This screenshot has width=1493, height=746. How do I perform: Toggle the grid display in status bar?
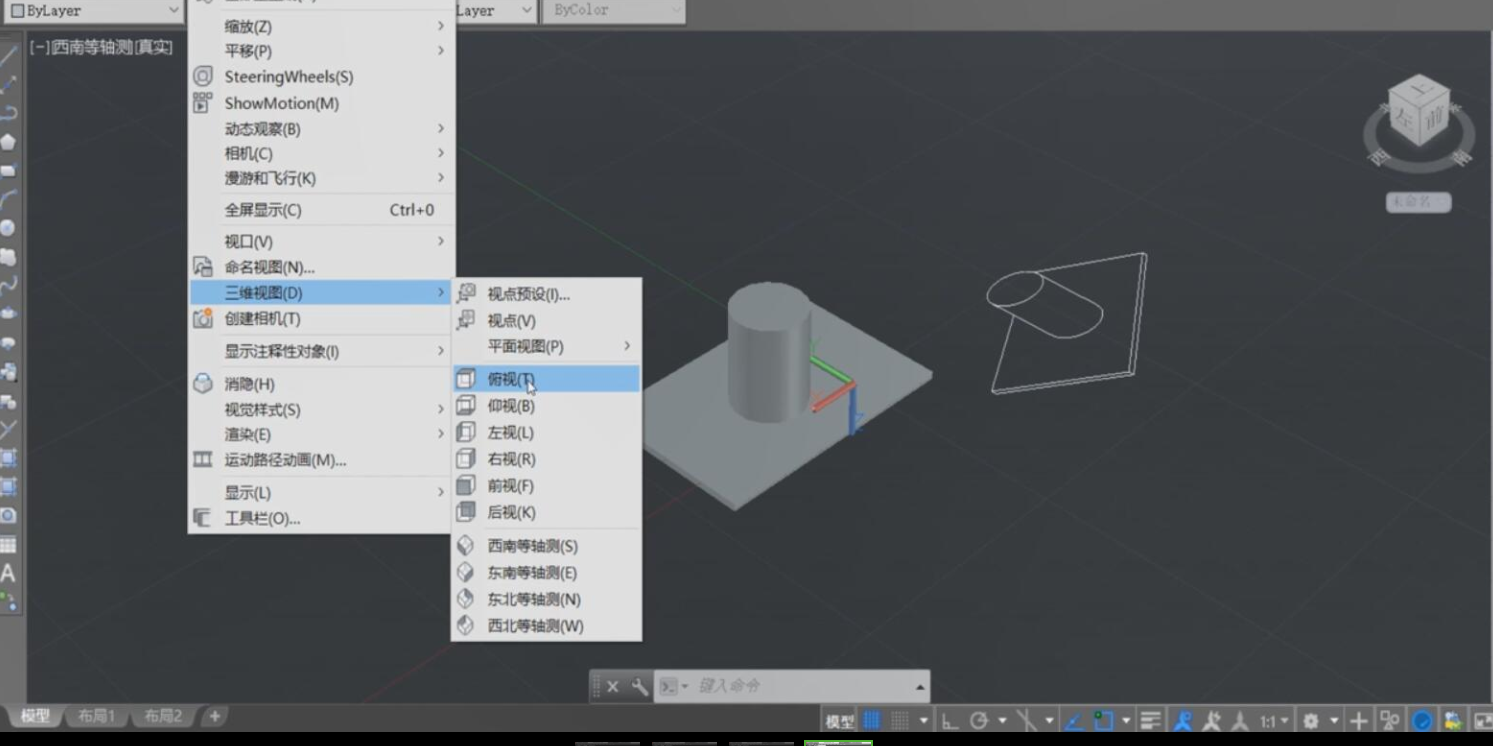click(x=872, y=720)
